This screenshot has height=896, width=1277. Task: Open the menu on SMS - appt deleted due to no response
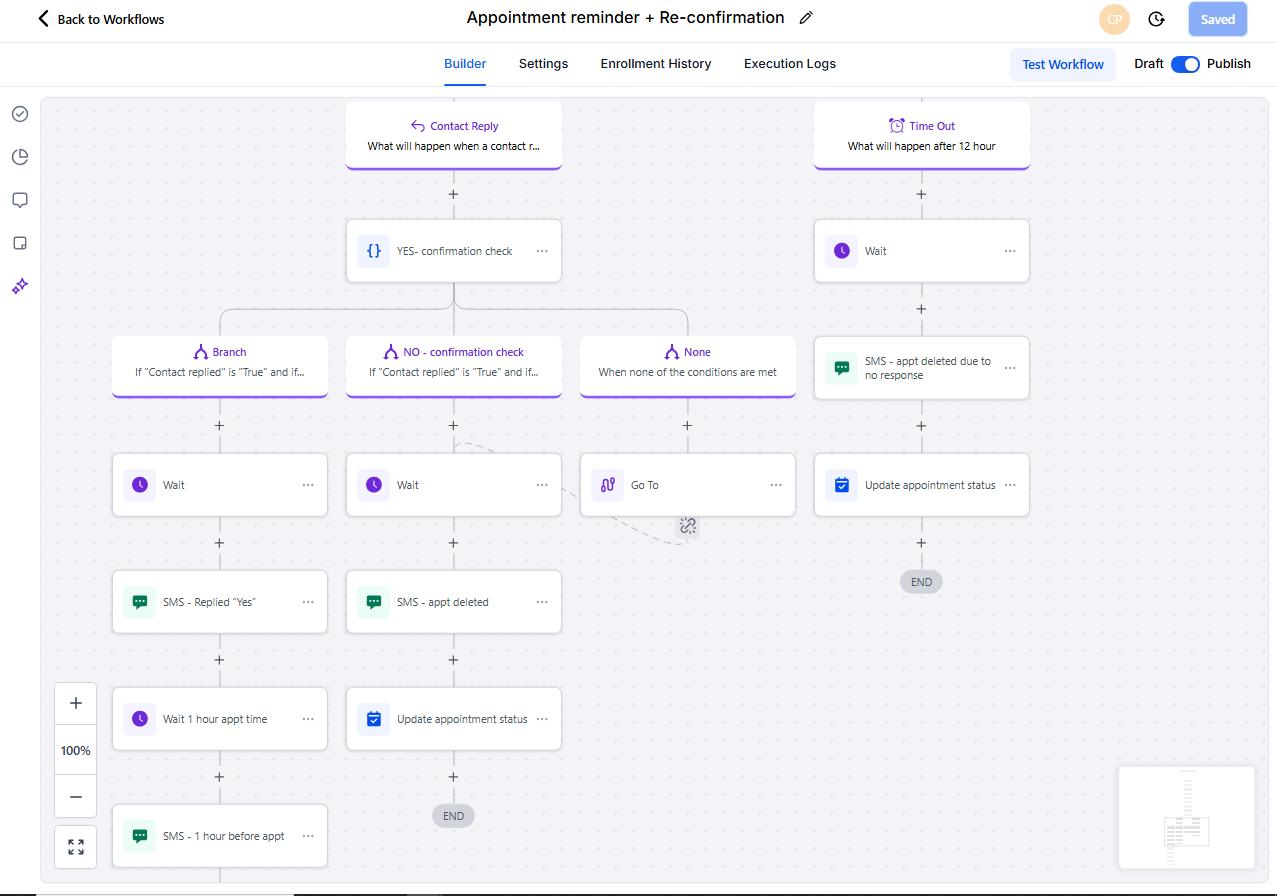click(1010, 368)
